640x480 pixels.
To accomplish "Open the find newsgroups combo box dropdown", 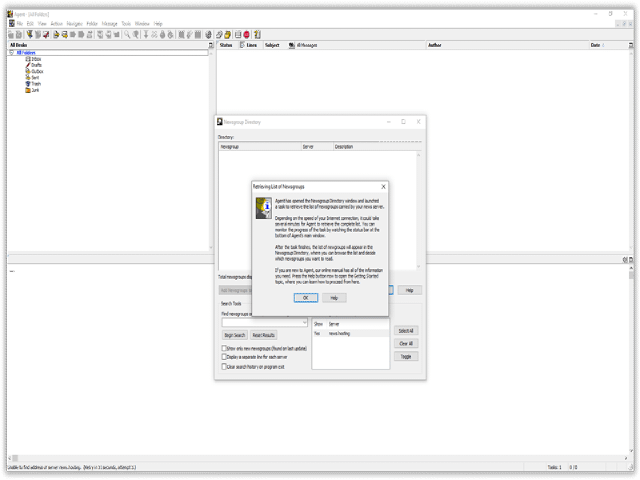I will click(x=304, y=323).
